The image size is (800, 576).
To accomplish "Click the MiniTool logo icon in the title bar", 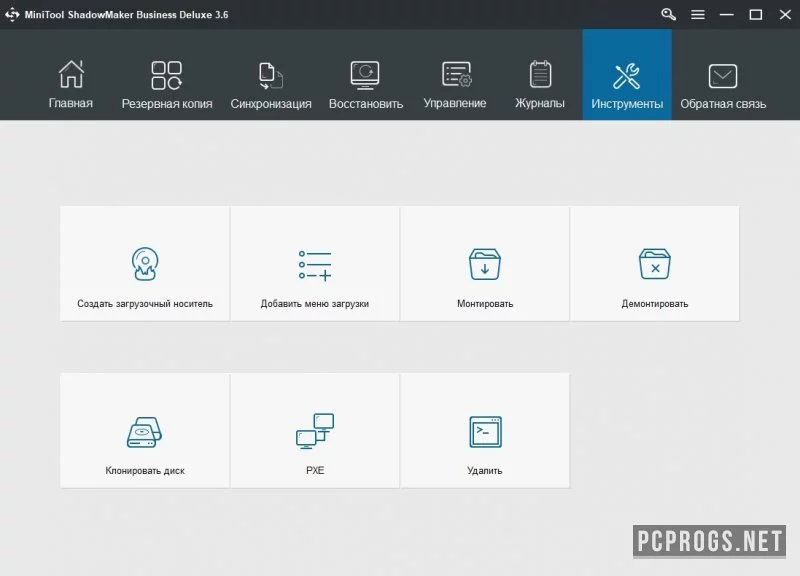I will 12,15.
